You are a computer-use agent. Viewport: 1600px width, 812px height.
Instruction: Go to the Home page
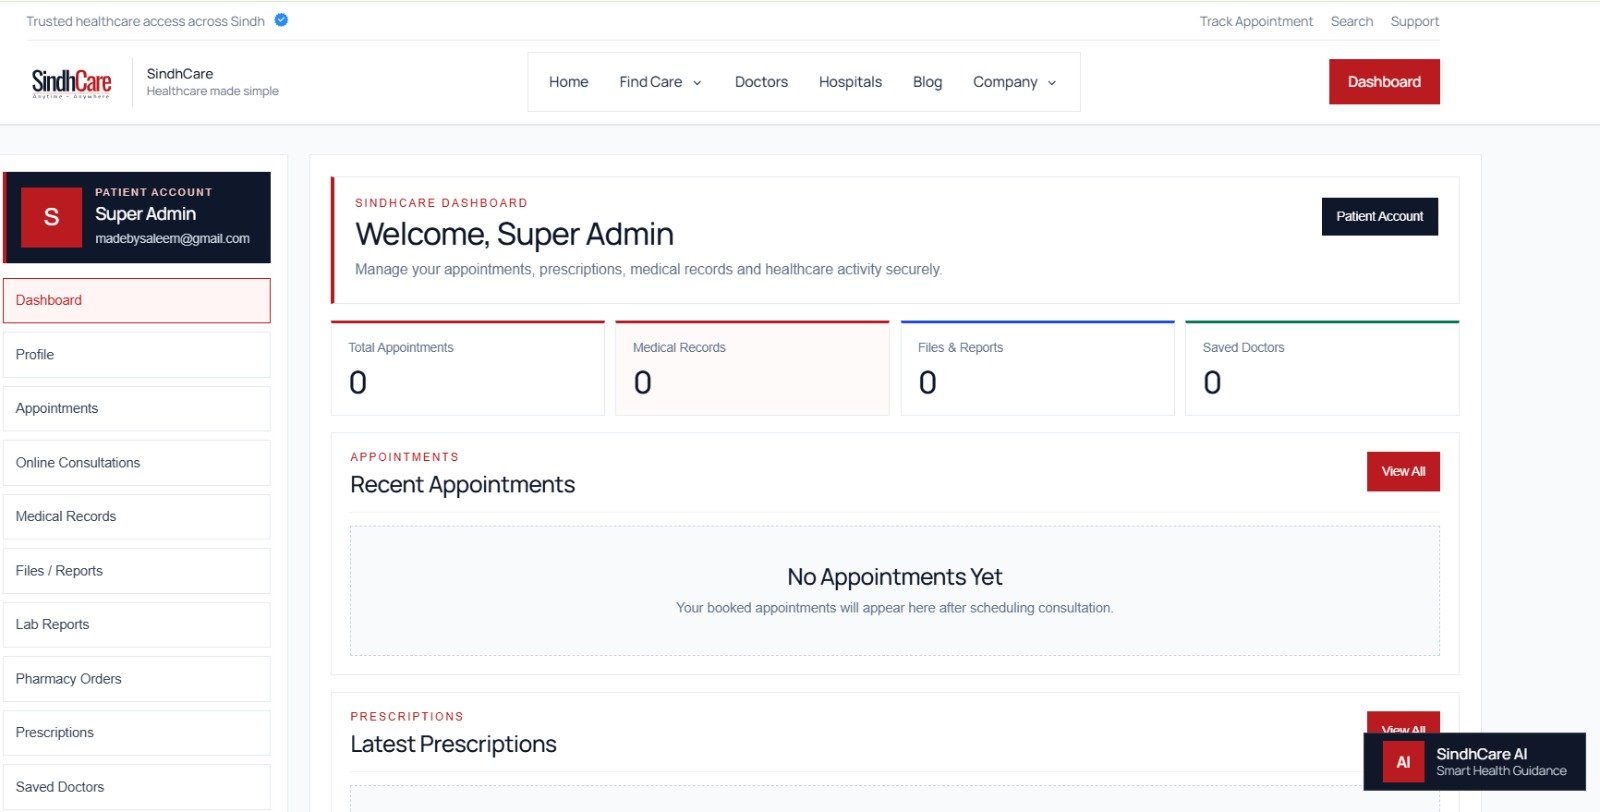click(x=568, y=82)
